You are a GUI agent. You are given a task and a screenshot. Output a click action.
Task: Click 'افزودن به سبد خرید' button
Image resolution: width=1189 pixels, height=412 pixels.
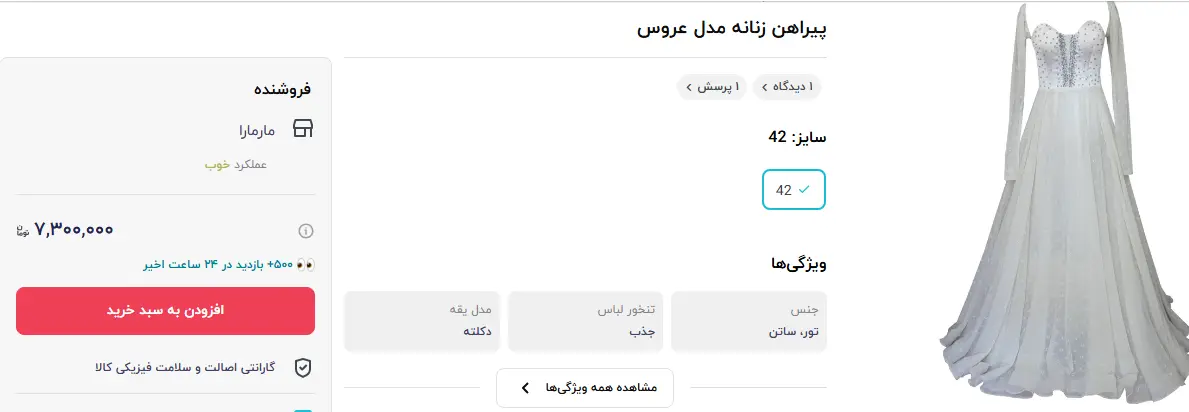166,311
